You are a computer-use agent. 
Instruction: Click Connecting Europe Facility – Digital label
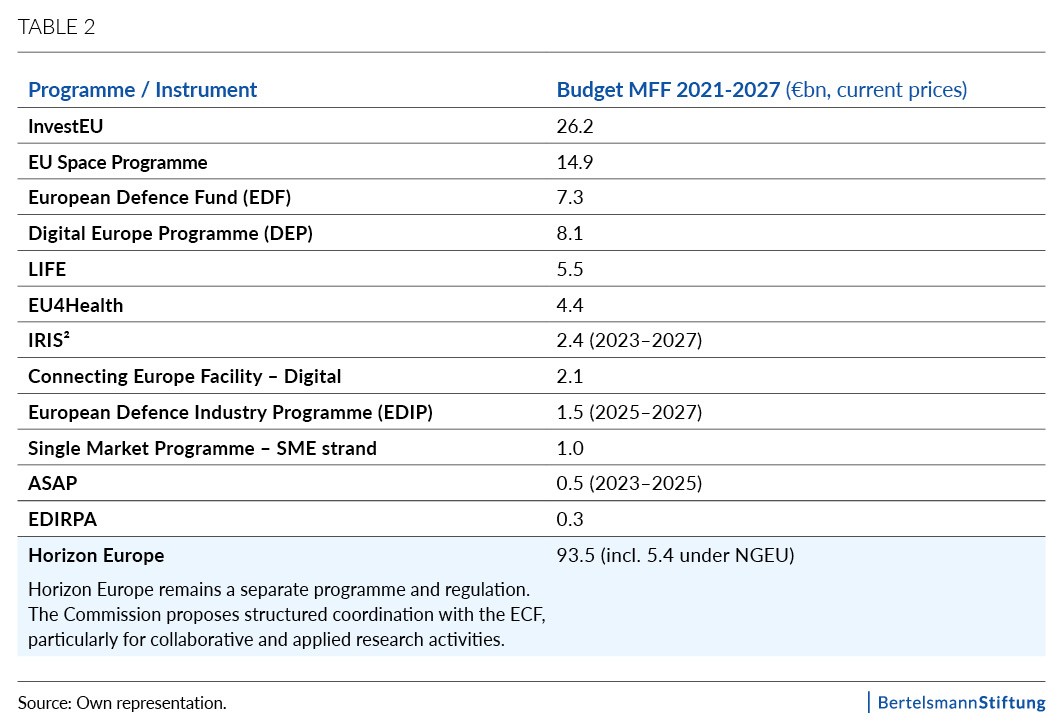coord(184,377)
